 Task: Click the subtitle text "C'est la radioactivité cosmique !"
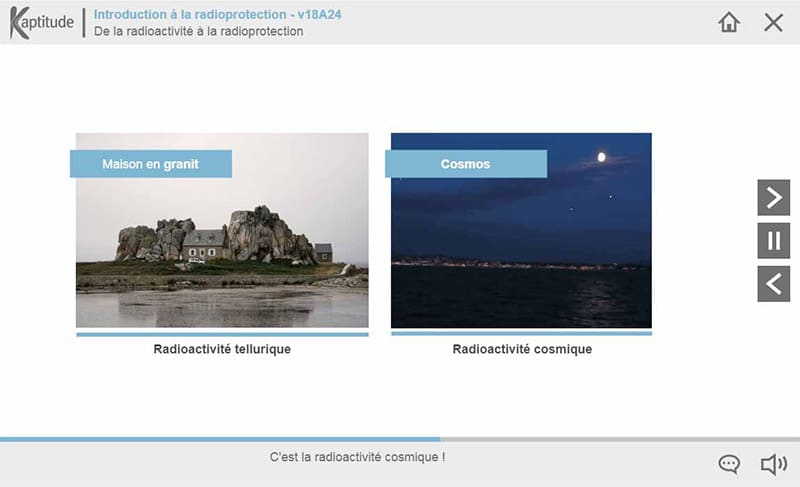[357, 457]
